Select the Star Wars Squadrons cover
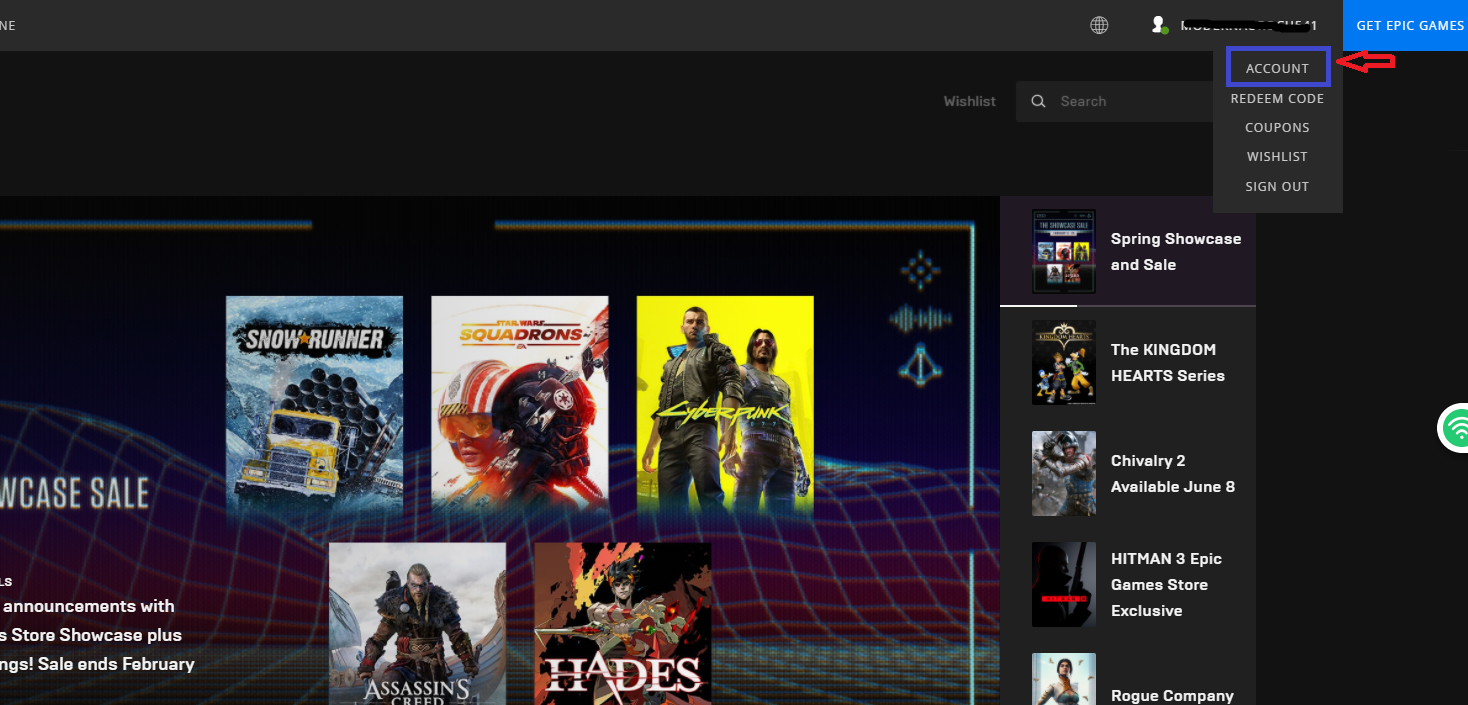The image size is (1468, 705). pyautogui.click(x=520, y=408)
